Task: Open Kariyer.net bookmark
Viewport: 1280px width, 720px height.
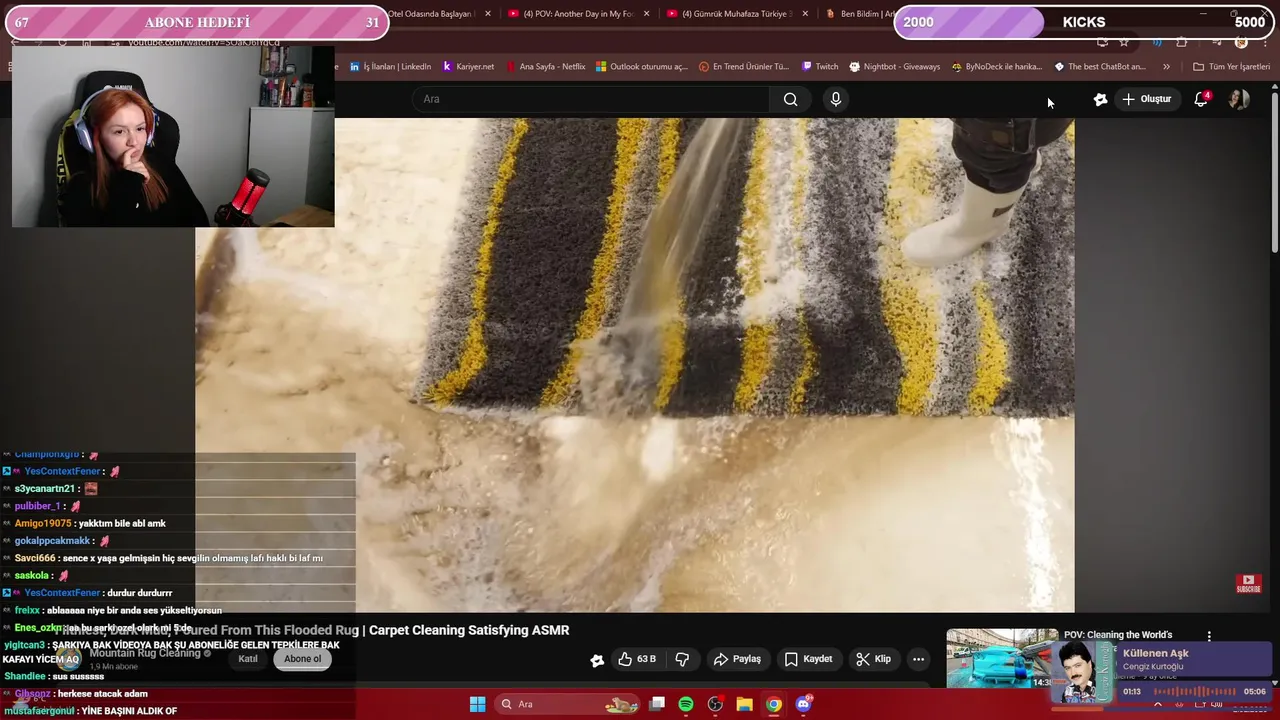Action: (468, 67)
